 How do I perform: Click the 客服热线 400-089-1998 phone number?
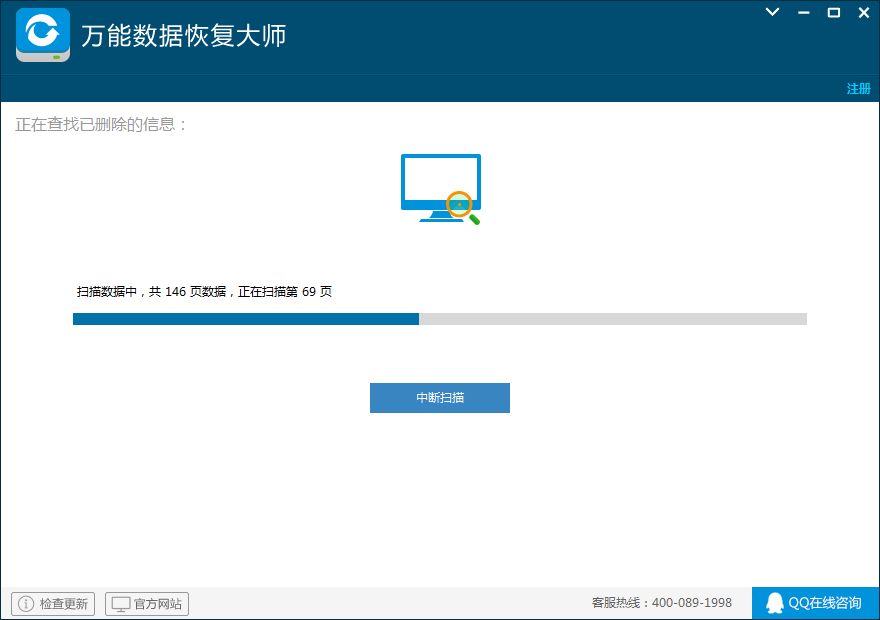(x=662, y=603)
